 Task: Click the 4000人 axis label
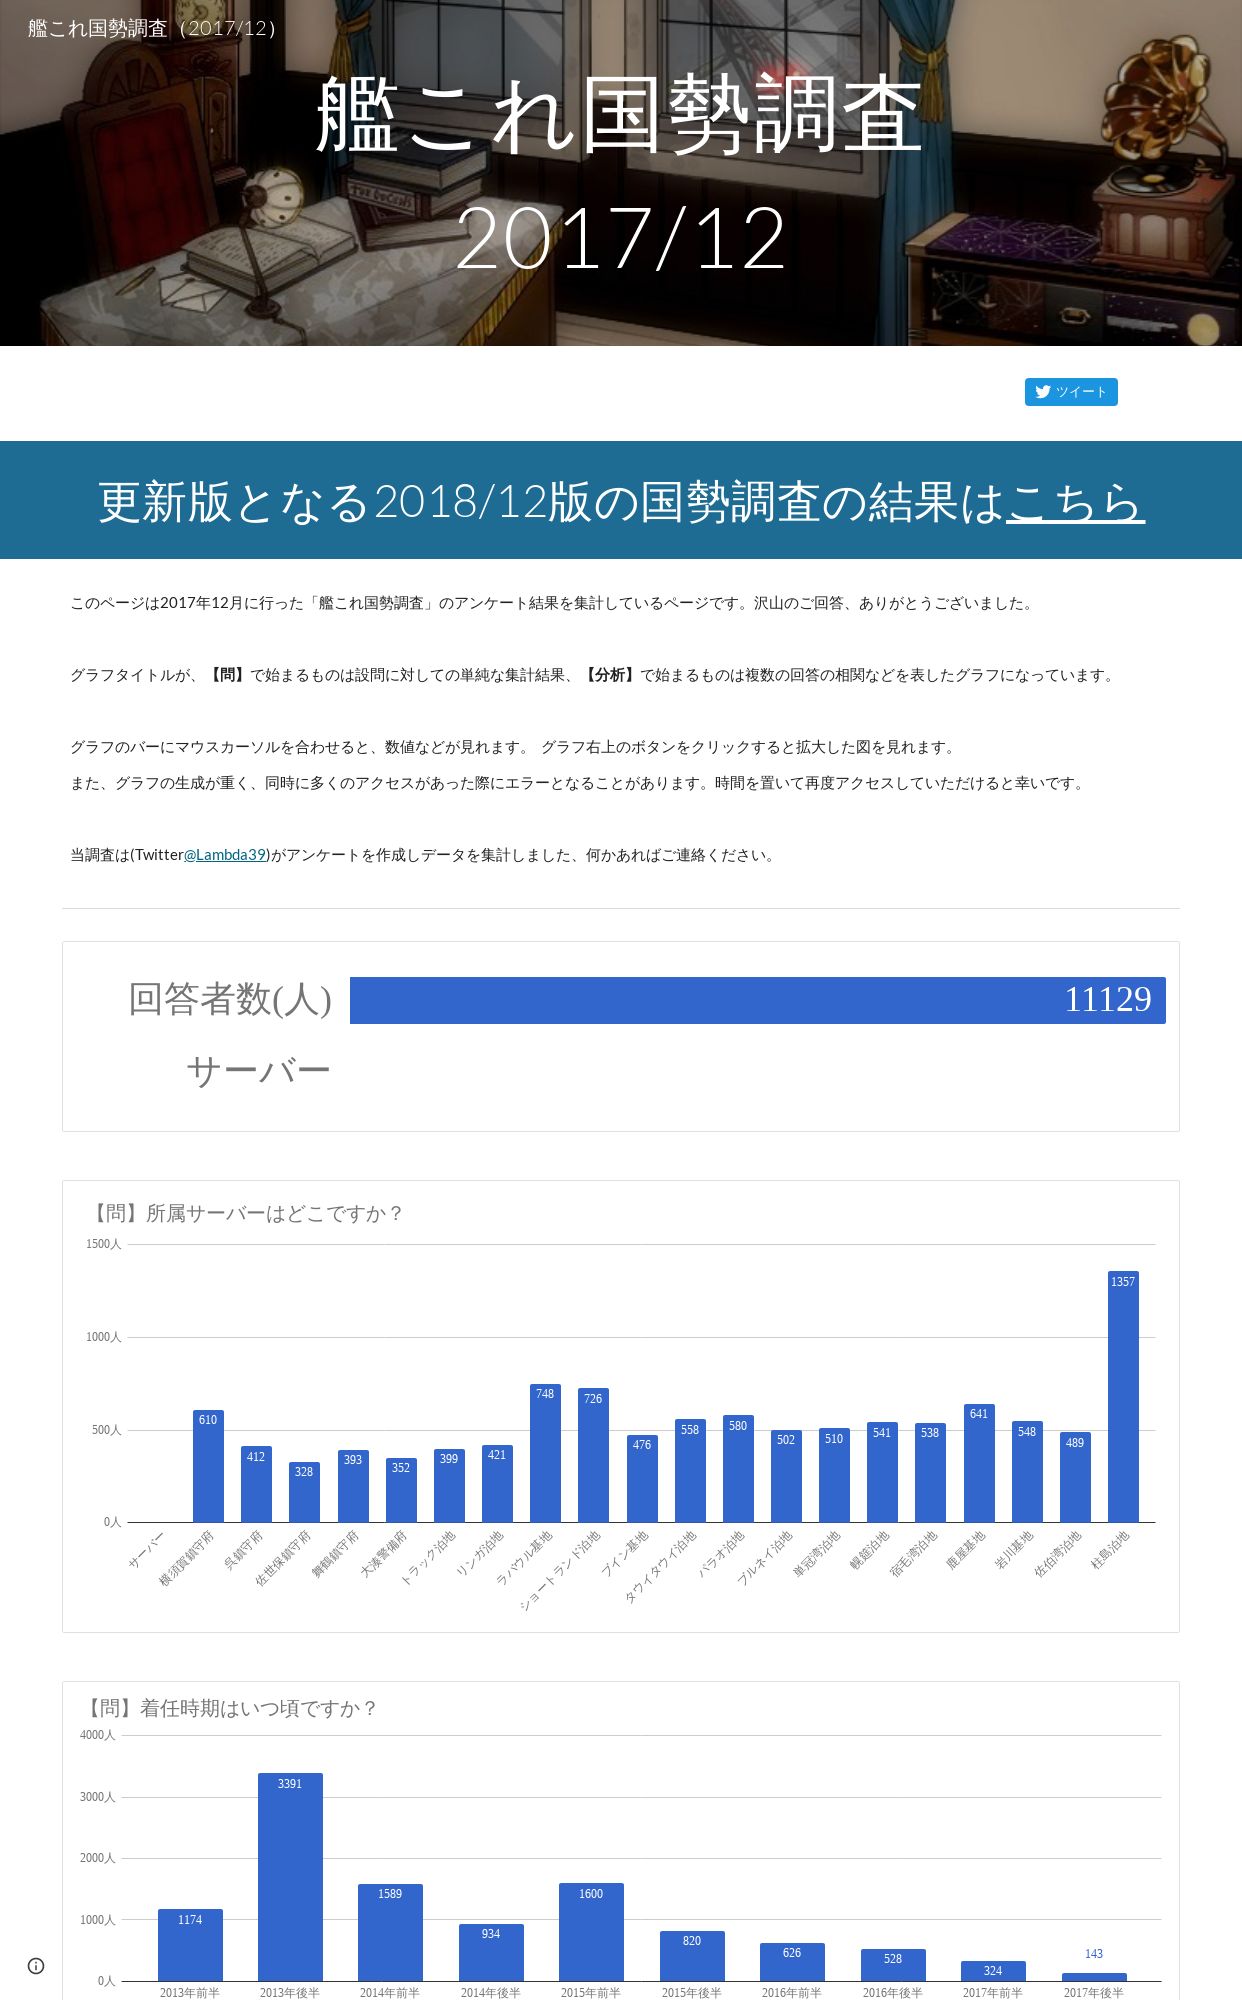coord(98,1735)
